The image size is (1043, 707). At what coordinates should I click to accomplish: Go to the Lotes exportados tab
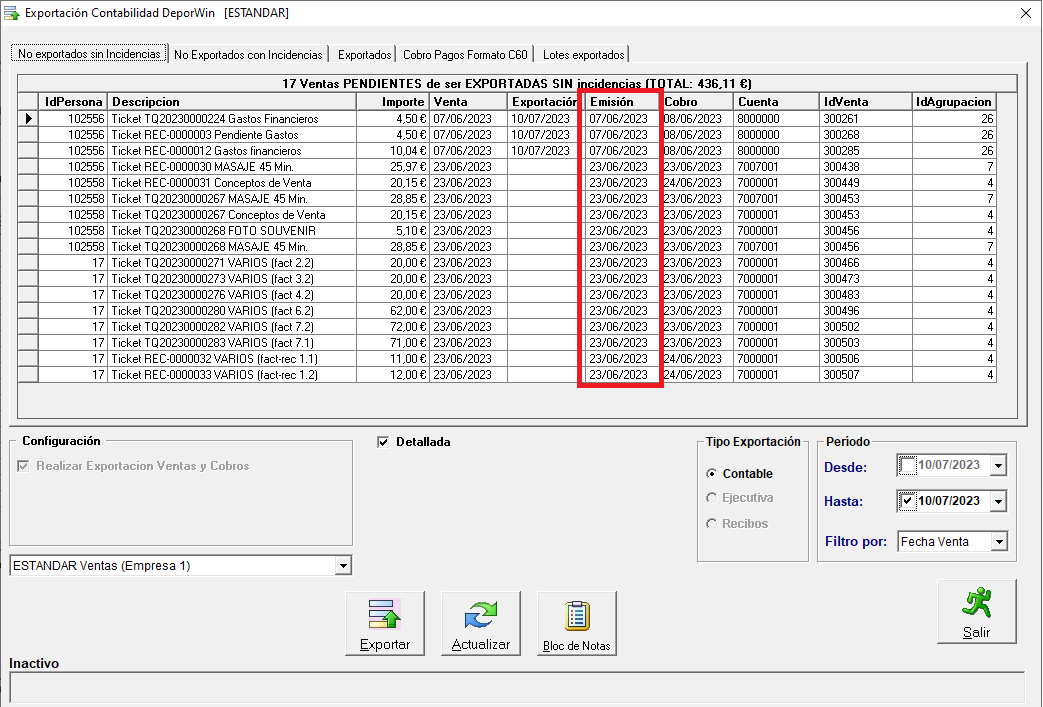click(x=583, y=55)
